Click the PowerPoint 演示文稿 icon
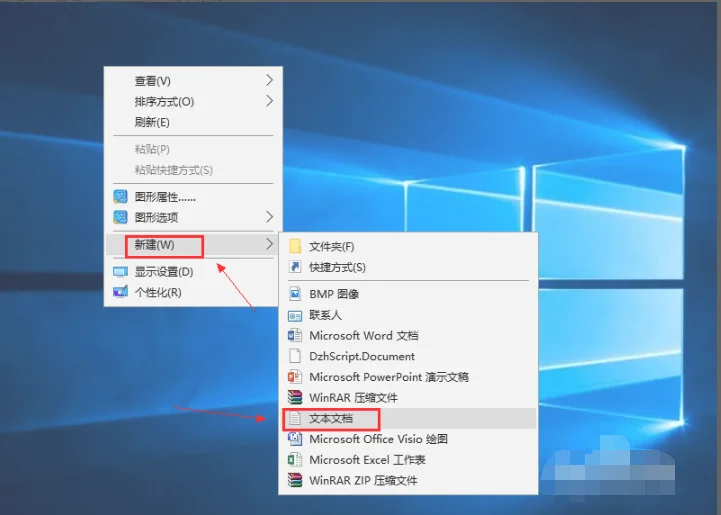Image resolution: width=721 pixels, height=515 pixels. 295,377
